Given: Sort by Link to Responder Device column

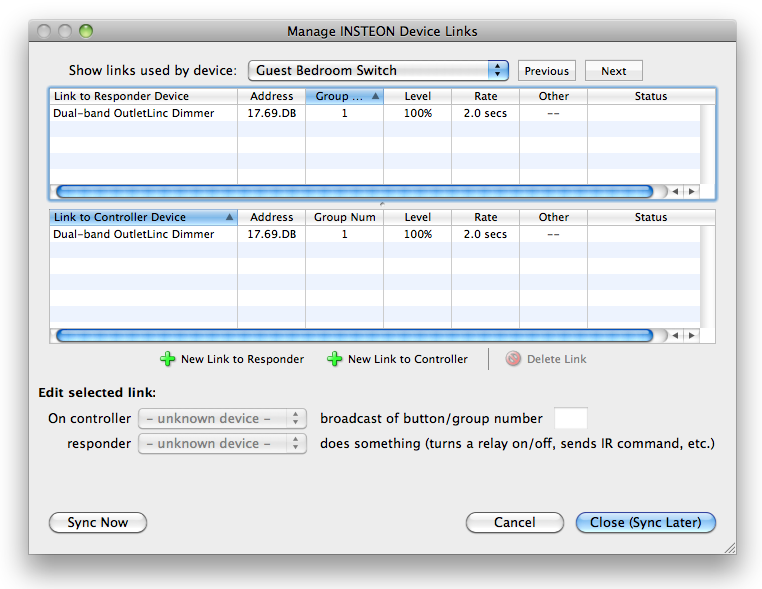Looking at the screenshot, I should 143,96.
